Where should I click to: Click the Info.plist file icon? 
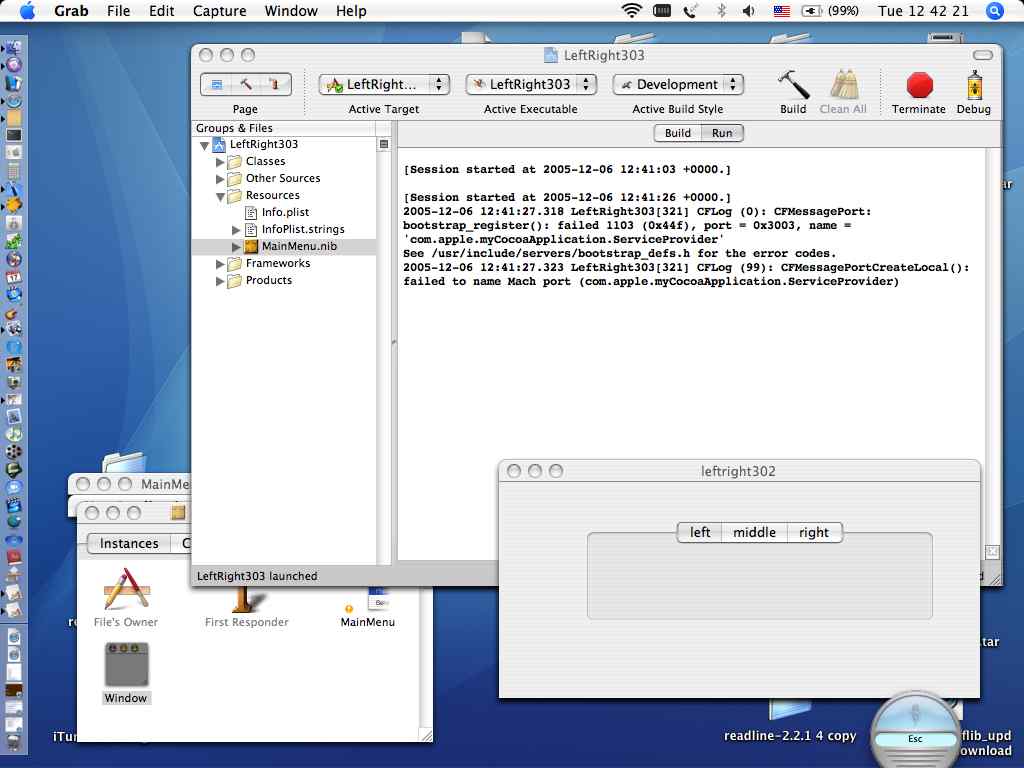[251, 212]
